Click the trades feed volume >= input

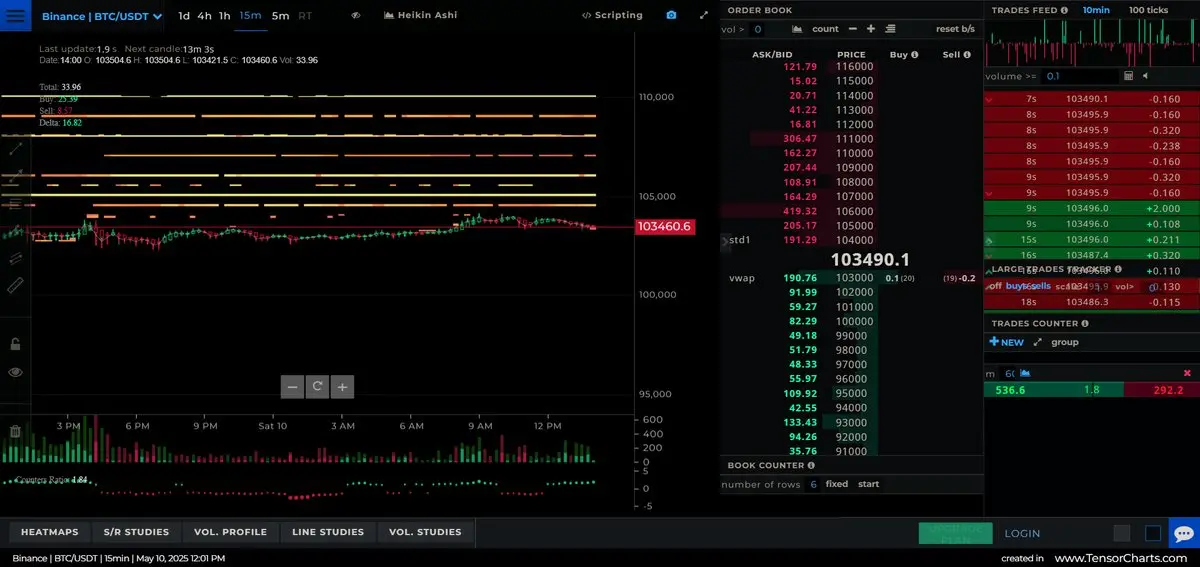click(1080, 76)
